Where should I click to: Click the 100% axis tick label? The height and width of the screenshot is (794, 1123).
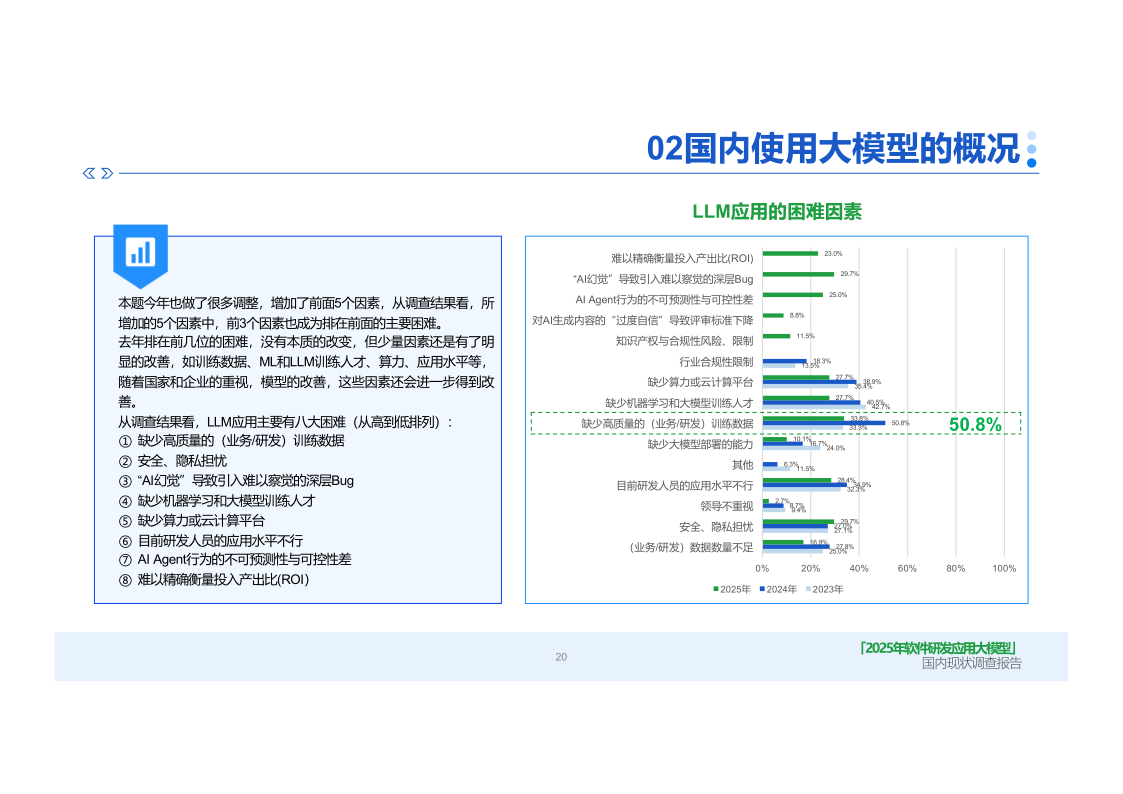[x=1004, y=568]
